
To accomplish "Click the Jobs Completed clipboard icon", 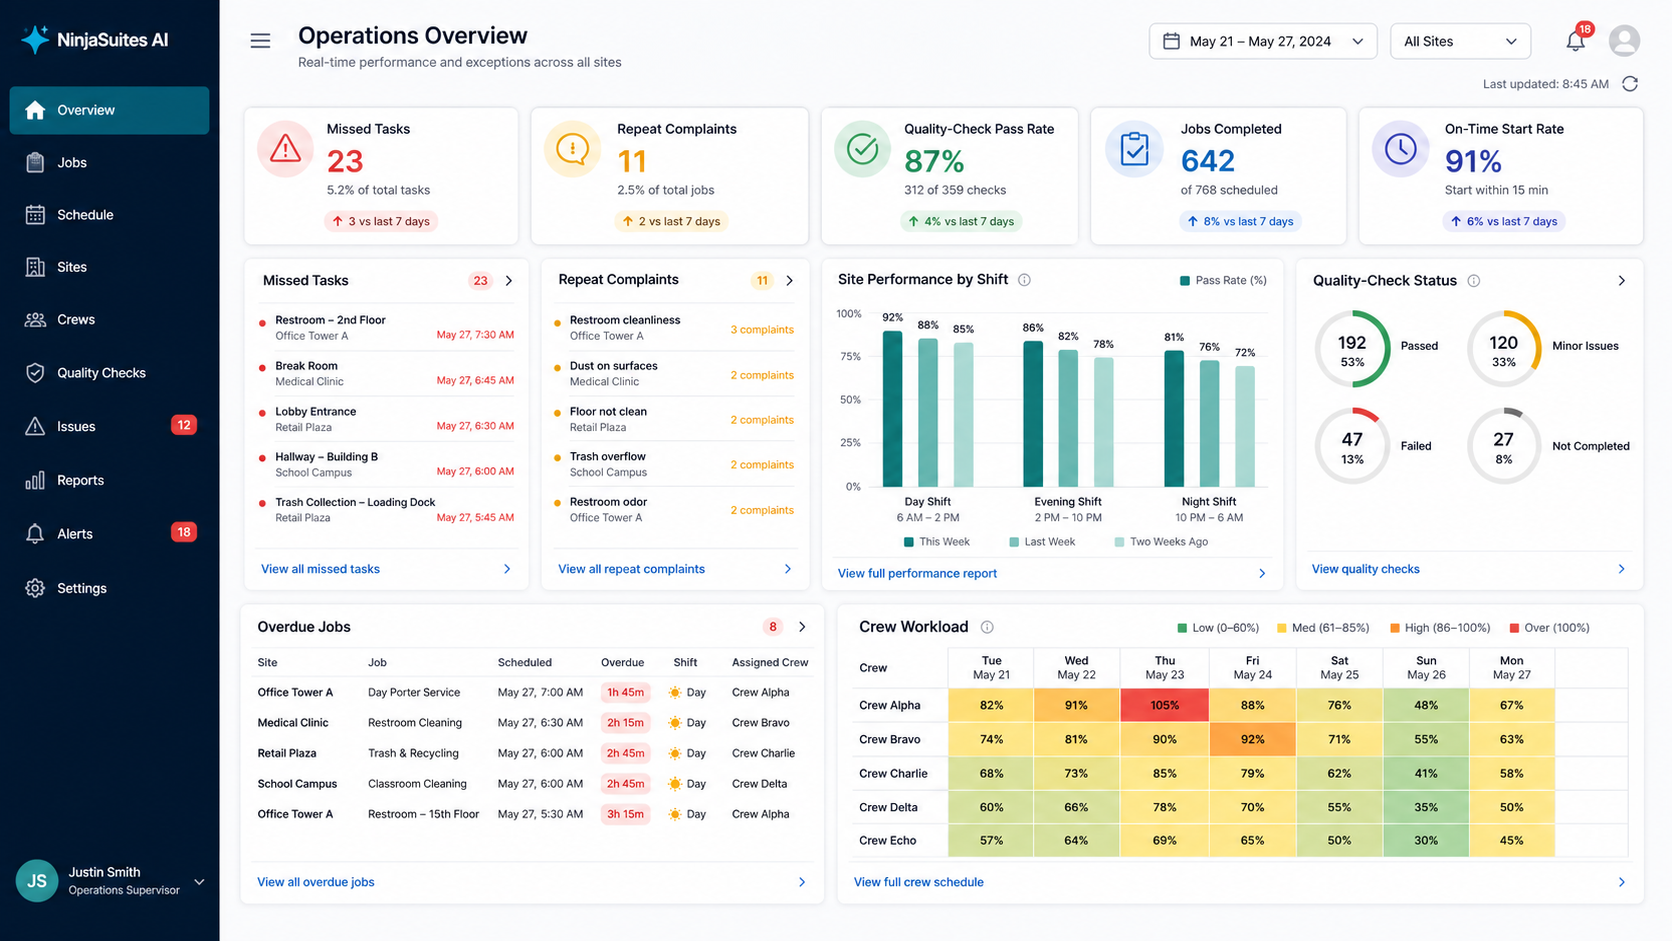I will tap(1134, 149).
